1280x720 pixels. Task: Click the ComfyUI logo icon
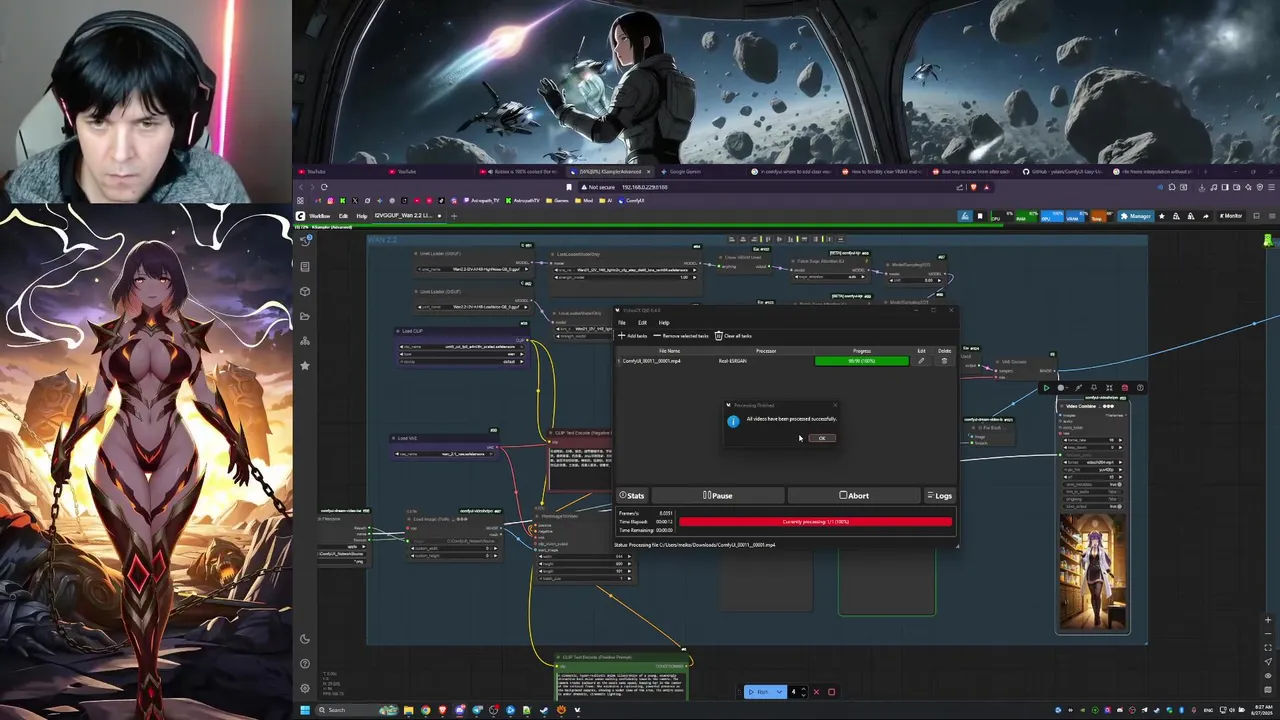coord(300,216)
